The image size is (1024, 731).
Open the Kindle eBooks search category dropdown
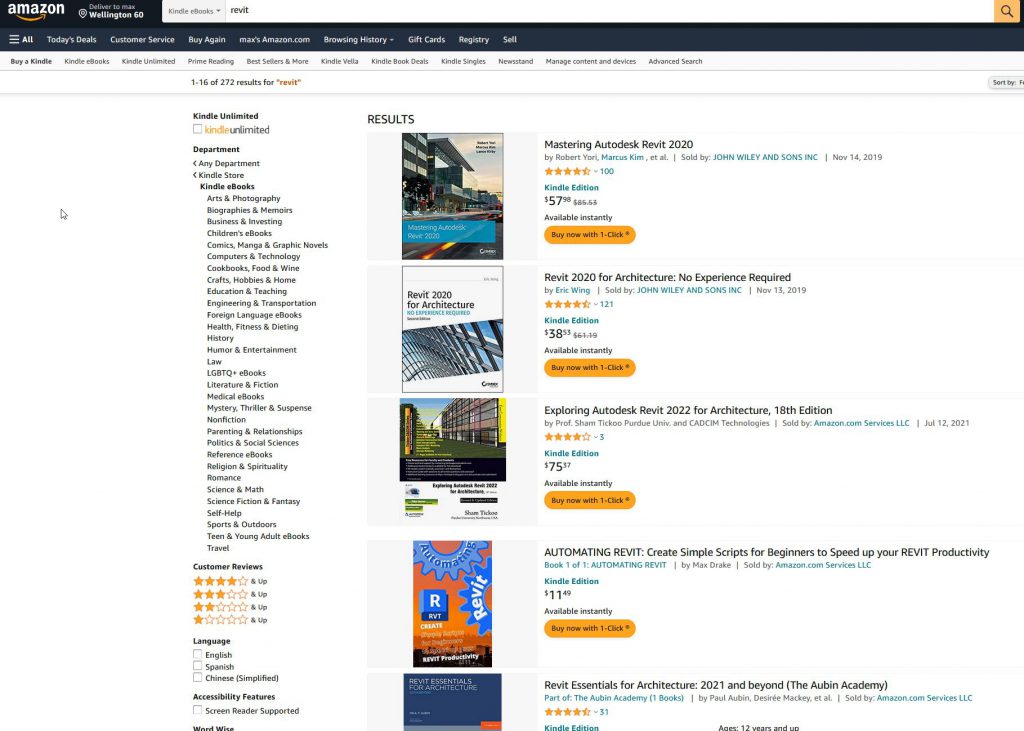click(194, 11)
